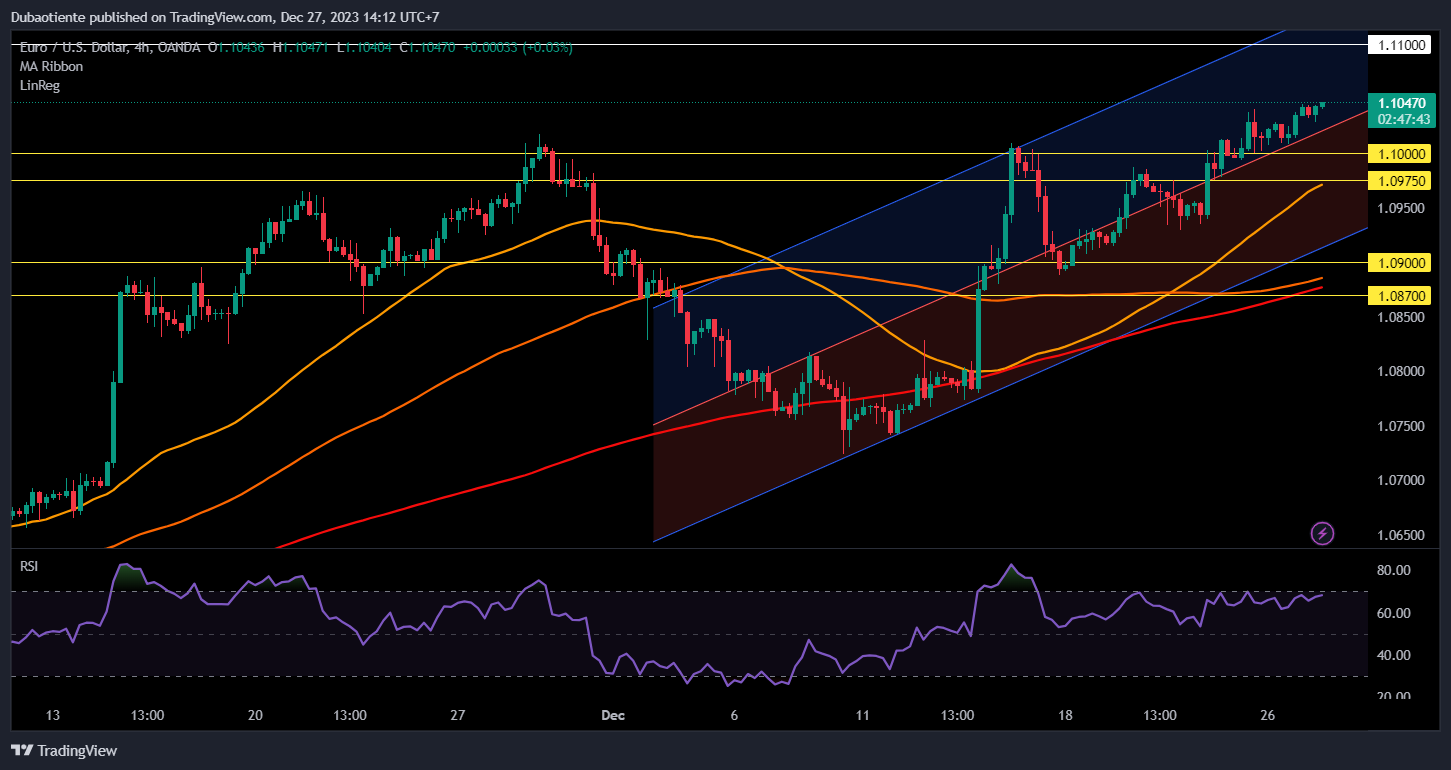
Task: Click the published-on TradingView.com header text
Action: (225, 17)
